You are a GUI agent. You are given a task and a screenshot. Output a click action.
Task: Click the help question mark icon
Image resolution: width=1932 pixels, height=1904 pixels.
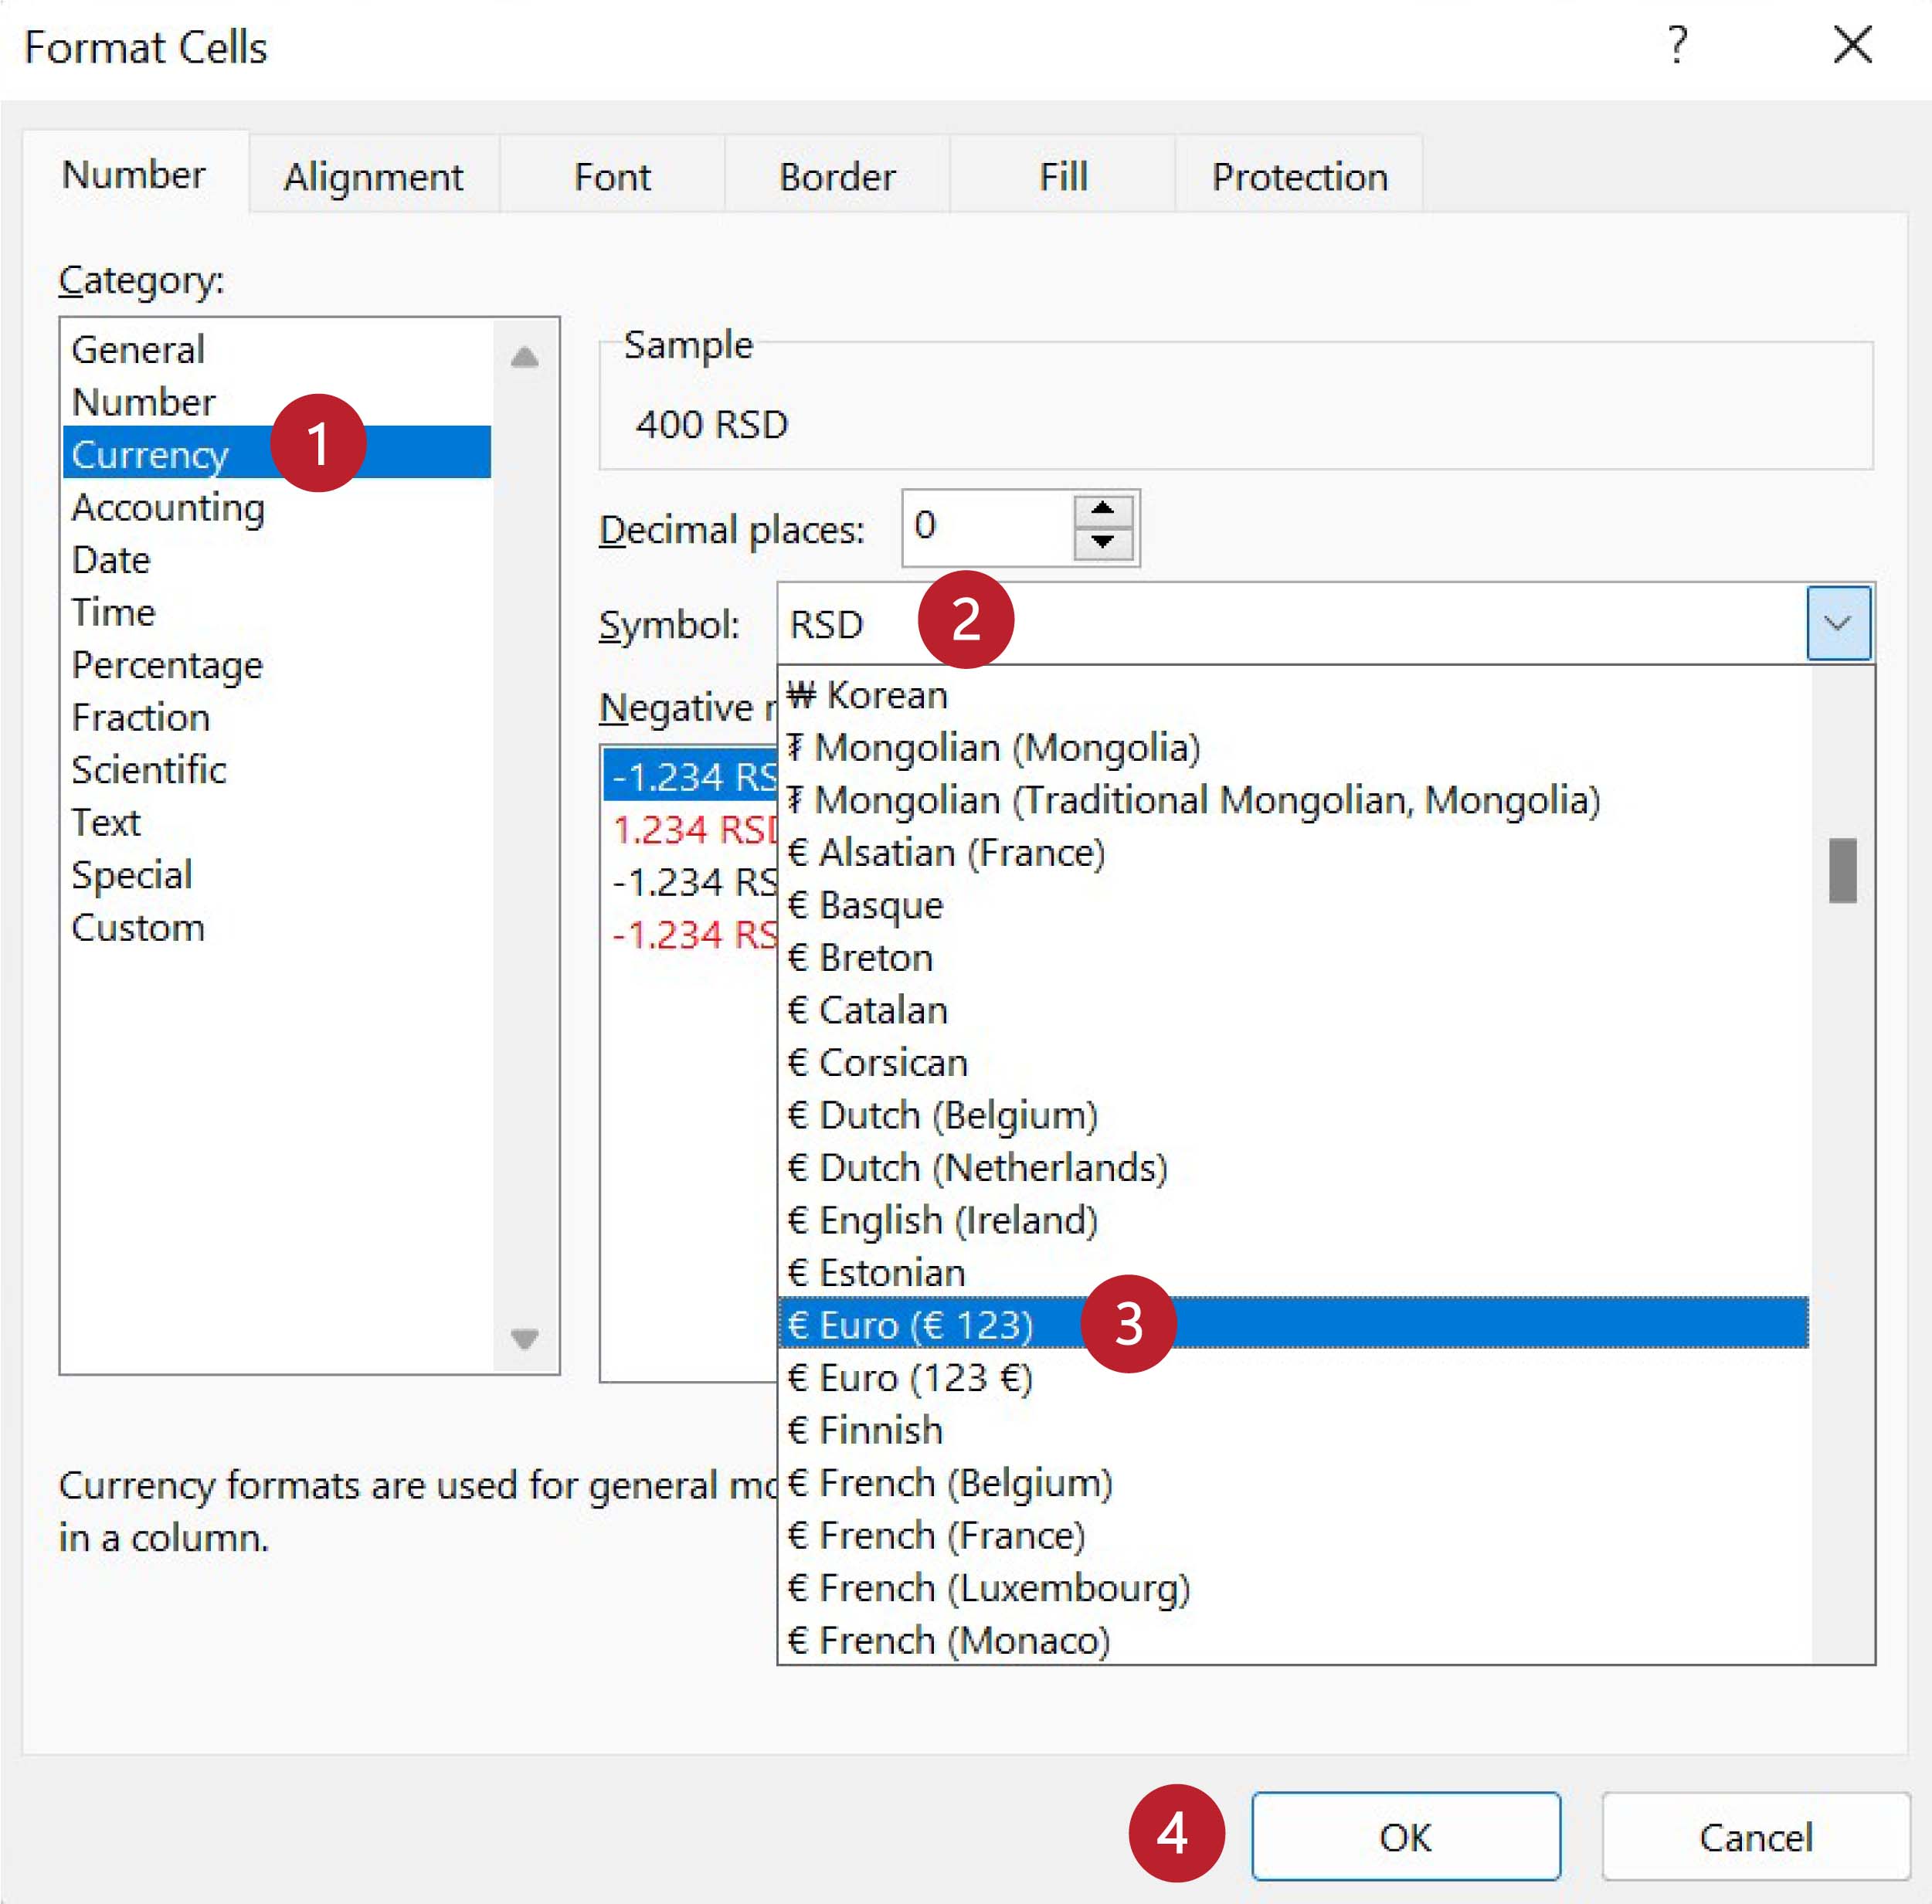[x=1677, y=45]
